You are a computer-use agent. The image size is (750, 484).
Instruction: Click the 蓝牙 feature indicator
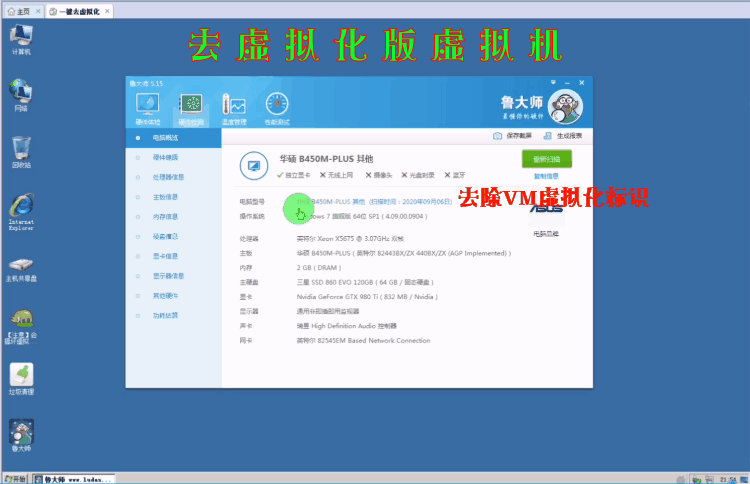[x=455, y=175]
